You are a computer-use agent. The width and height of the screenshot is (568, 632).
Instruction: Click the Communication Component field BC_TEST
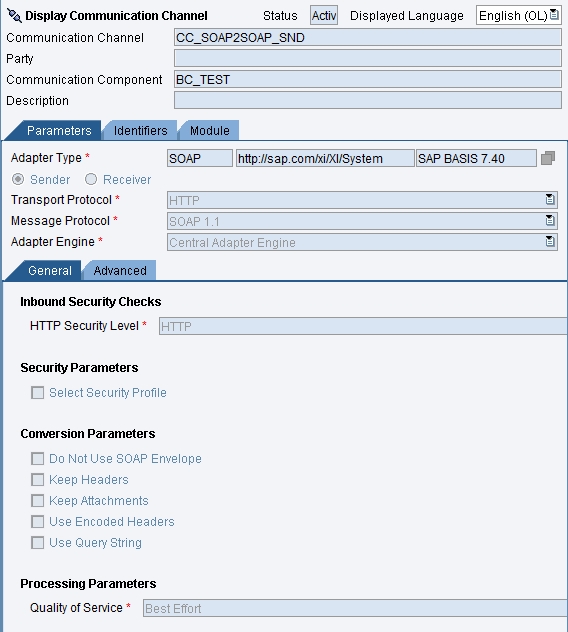click(368, 79)
